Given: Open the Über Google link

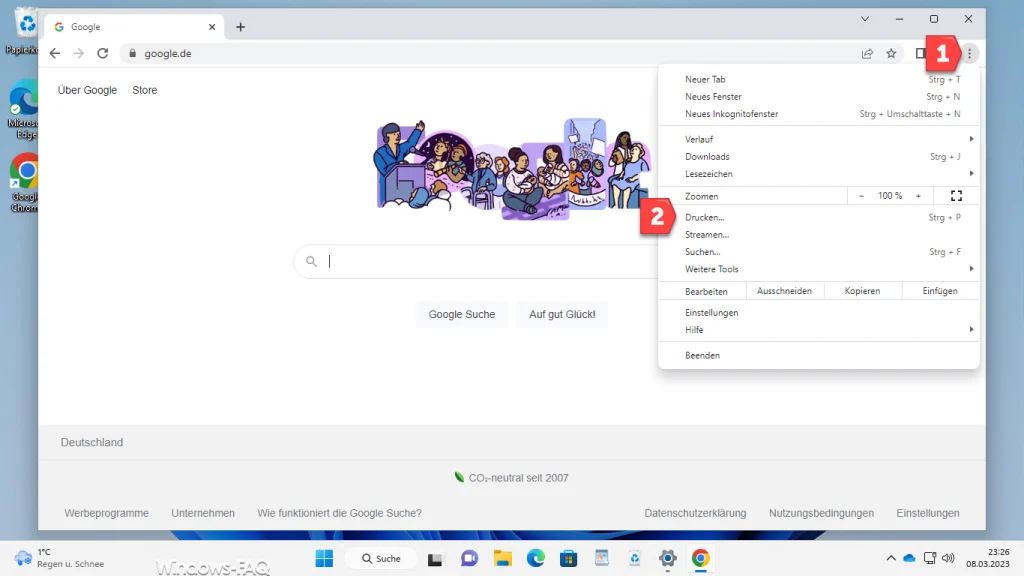Looking at the screenshot, I should click(87, 90).
